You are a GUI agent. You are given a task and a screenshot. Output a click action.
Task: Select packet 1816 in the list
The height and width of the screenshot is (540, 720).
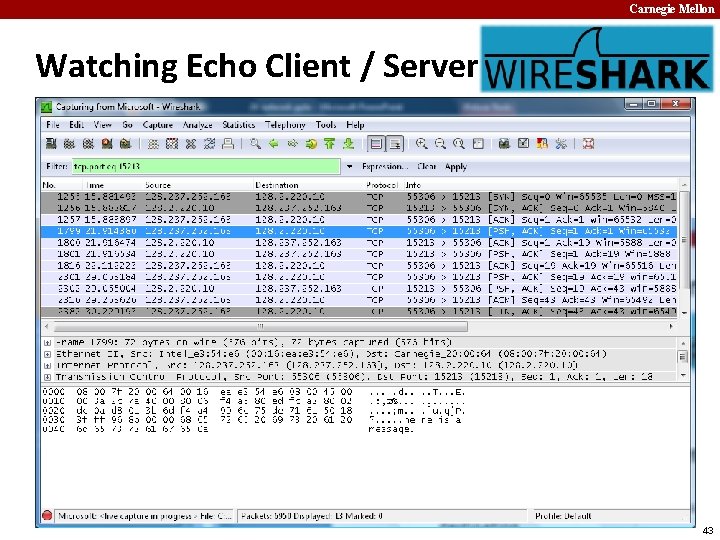pos(359,266)
